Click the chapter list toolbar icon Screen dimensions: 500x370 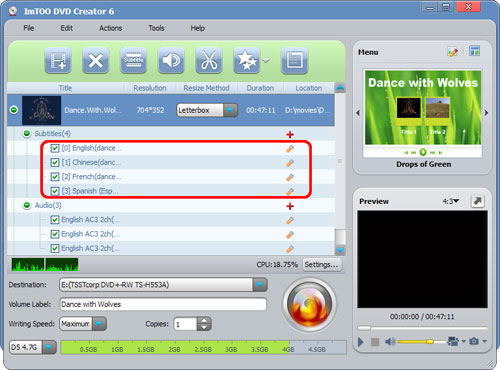point(294,61)
